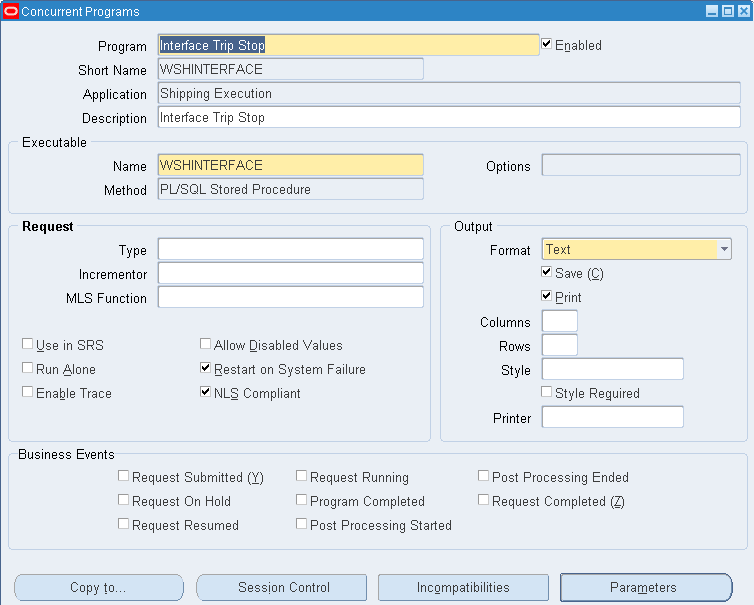This screenshot has width=754, height=605.
Task: Open the Incompatibilities button
Action: click(463, 587)
